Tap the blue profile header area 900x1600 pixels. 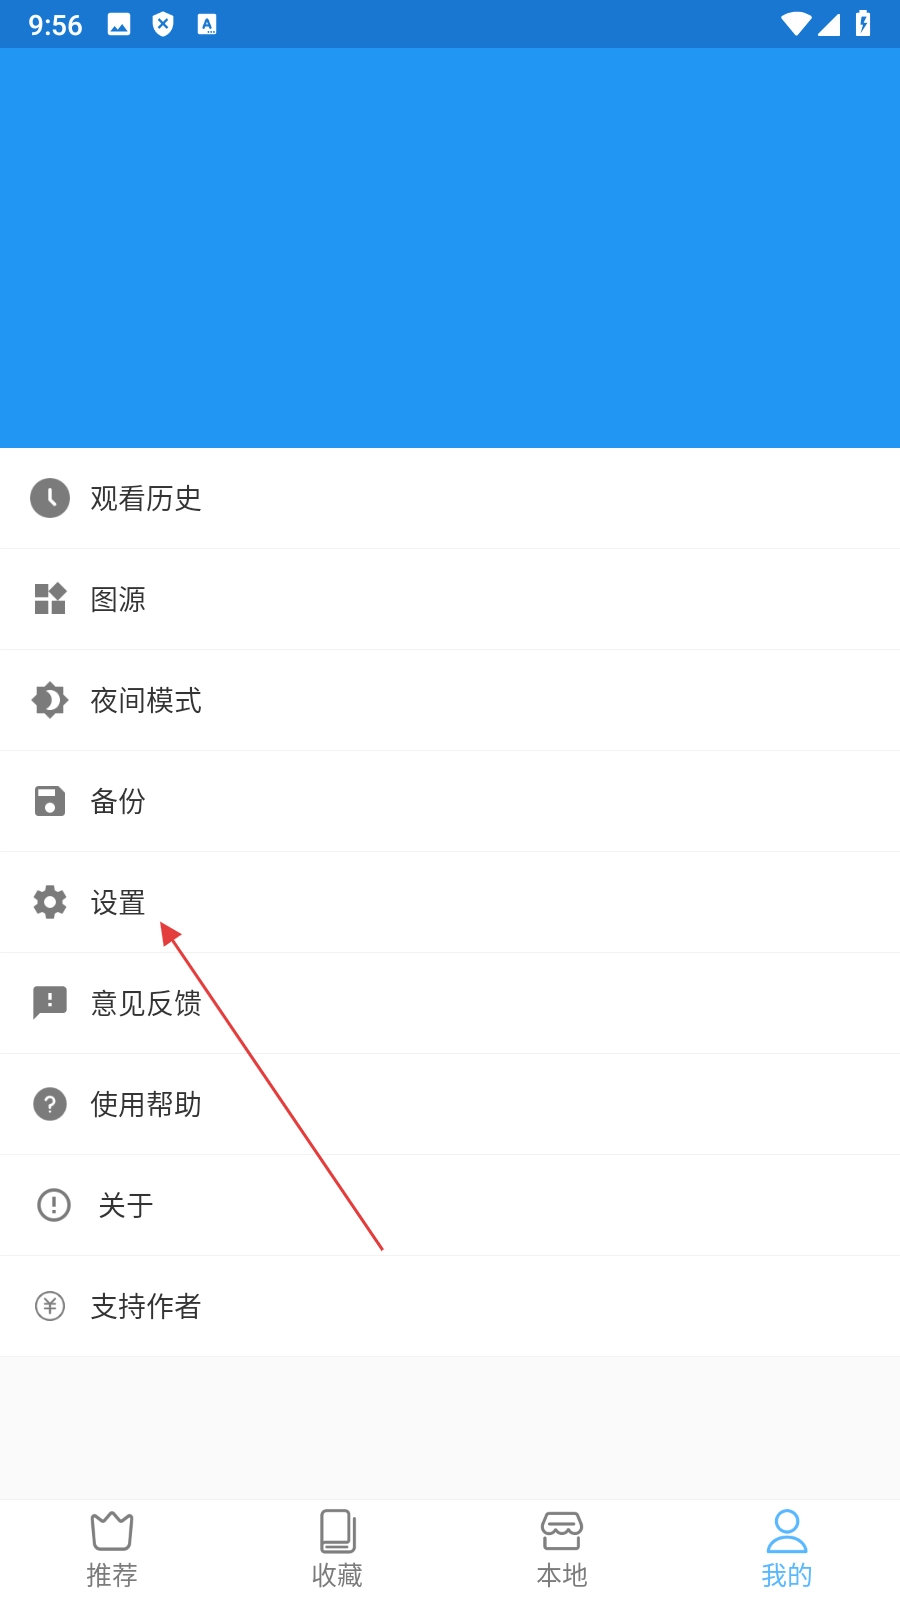(x=450, y=248)
